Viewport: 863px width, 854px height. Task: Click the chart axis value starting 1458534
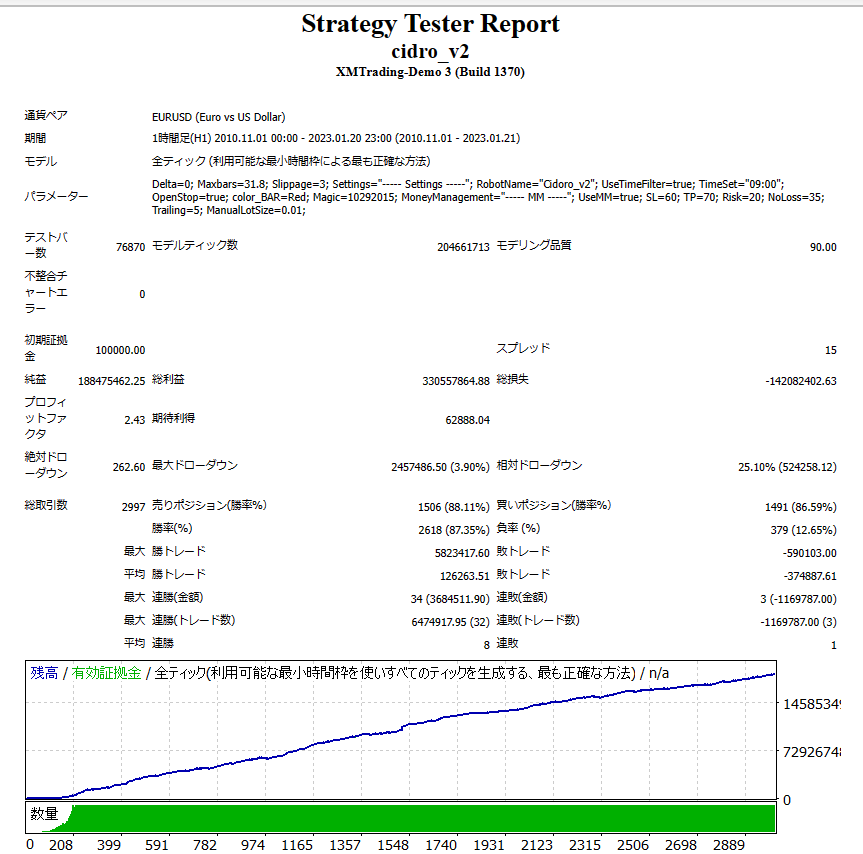tap(811, 704)
